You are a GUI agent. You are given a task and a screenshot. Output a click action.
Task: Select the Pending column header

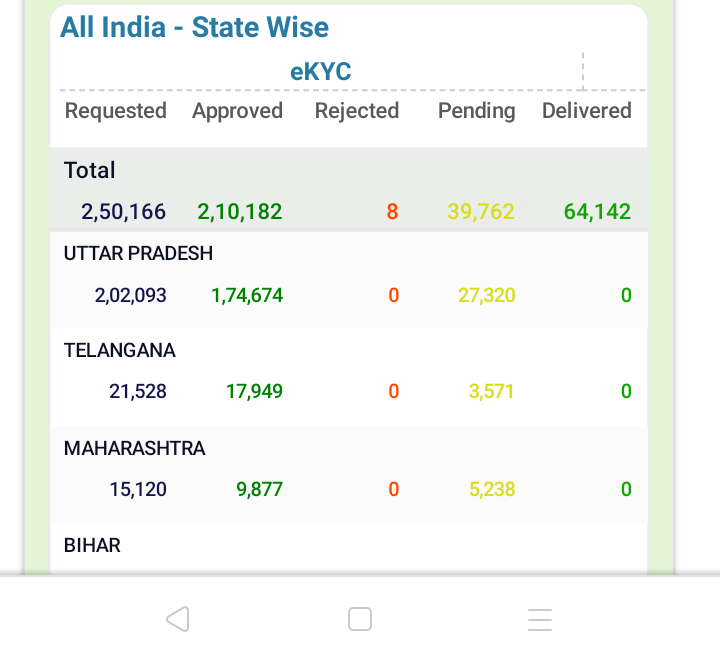477,111
